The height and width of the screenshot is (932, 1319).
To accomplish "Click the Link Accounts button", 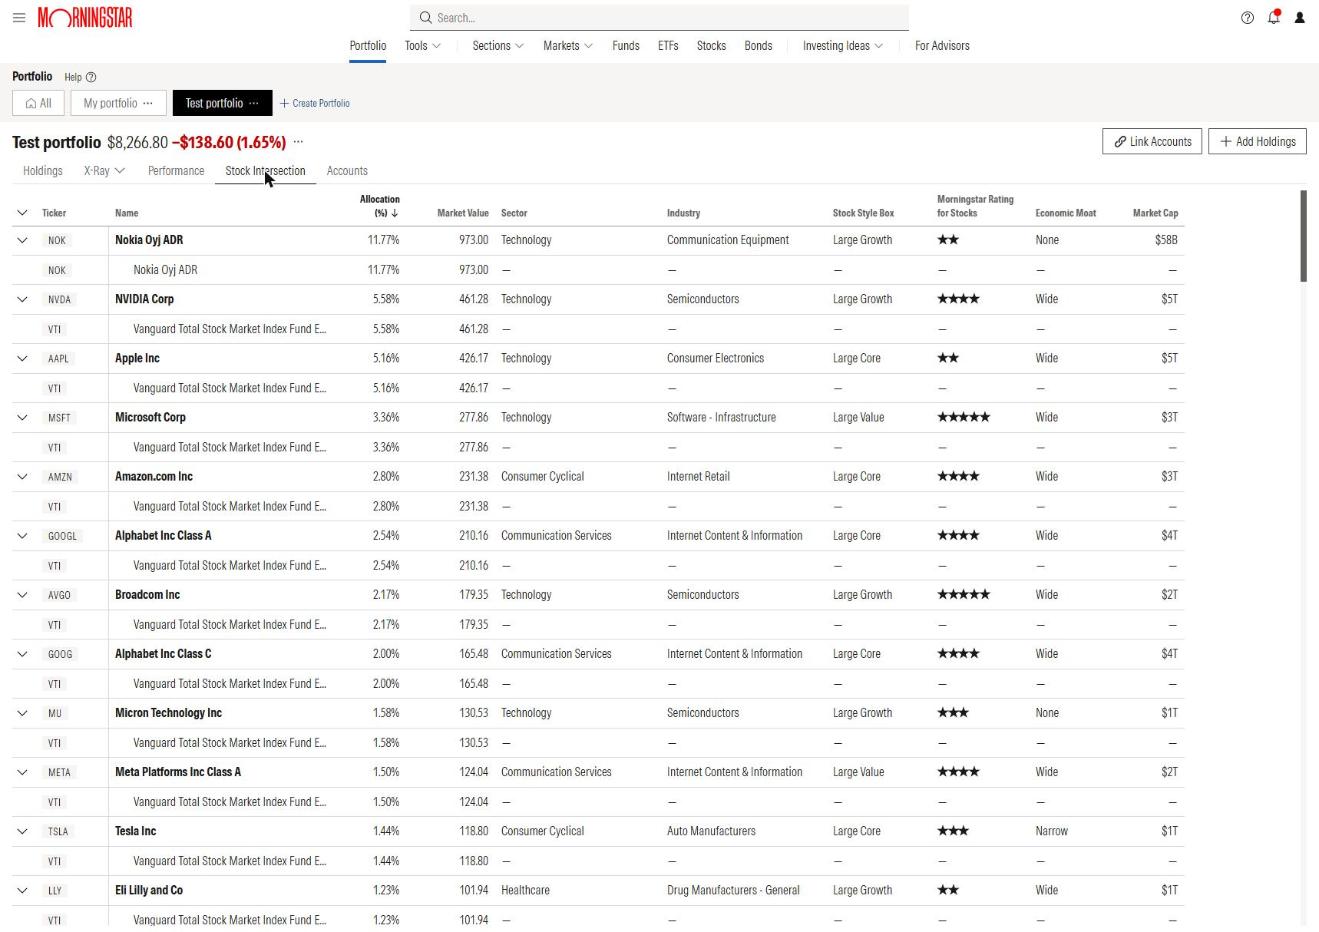I will 1152,142.
